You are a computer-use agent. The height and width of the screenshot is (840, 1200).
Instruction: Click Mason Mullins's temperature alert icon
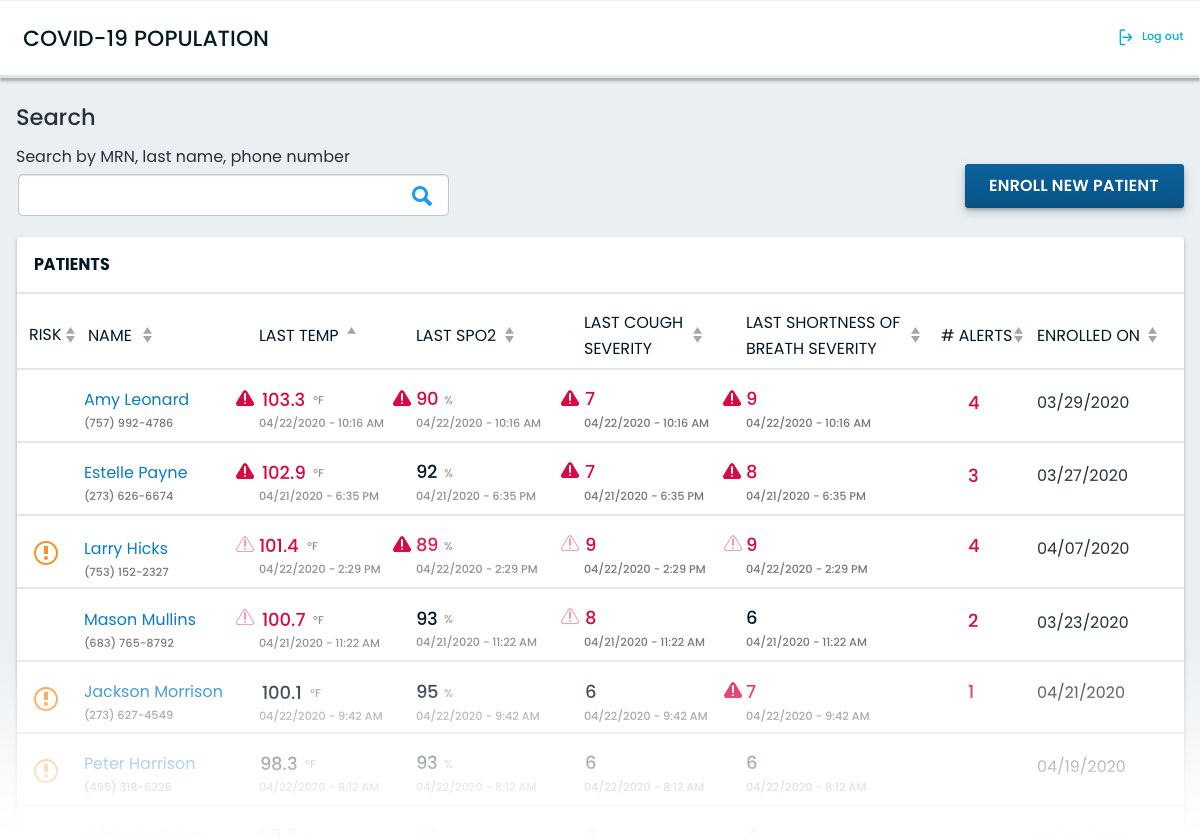pos(245,618)
